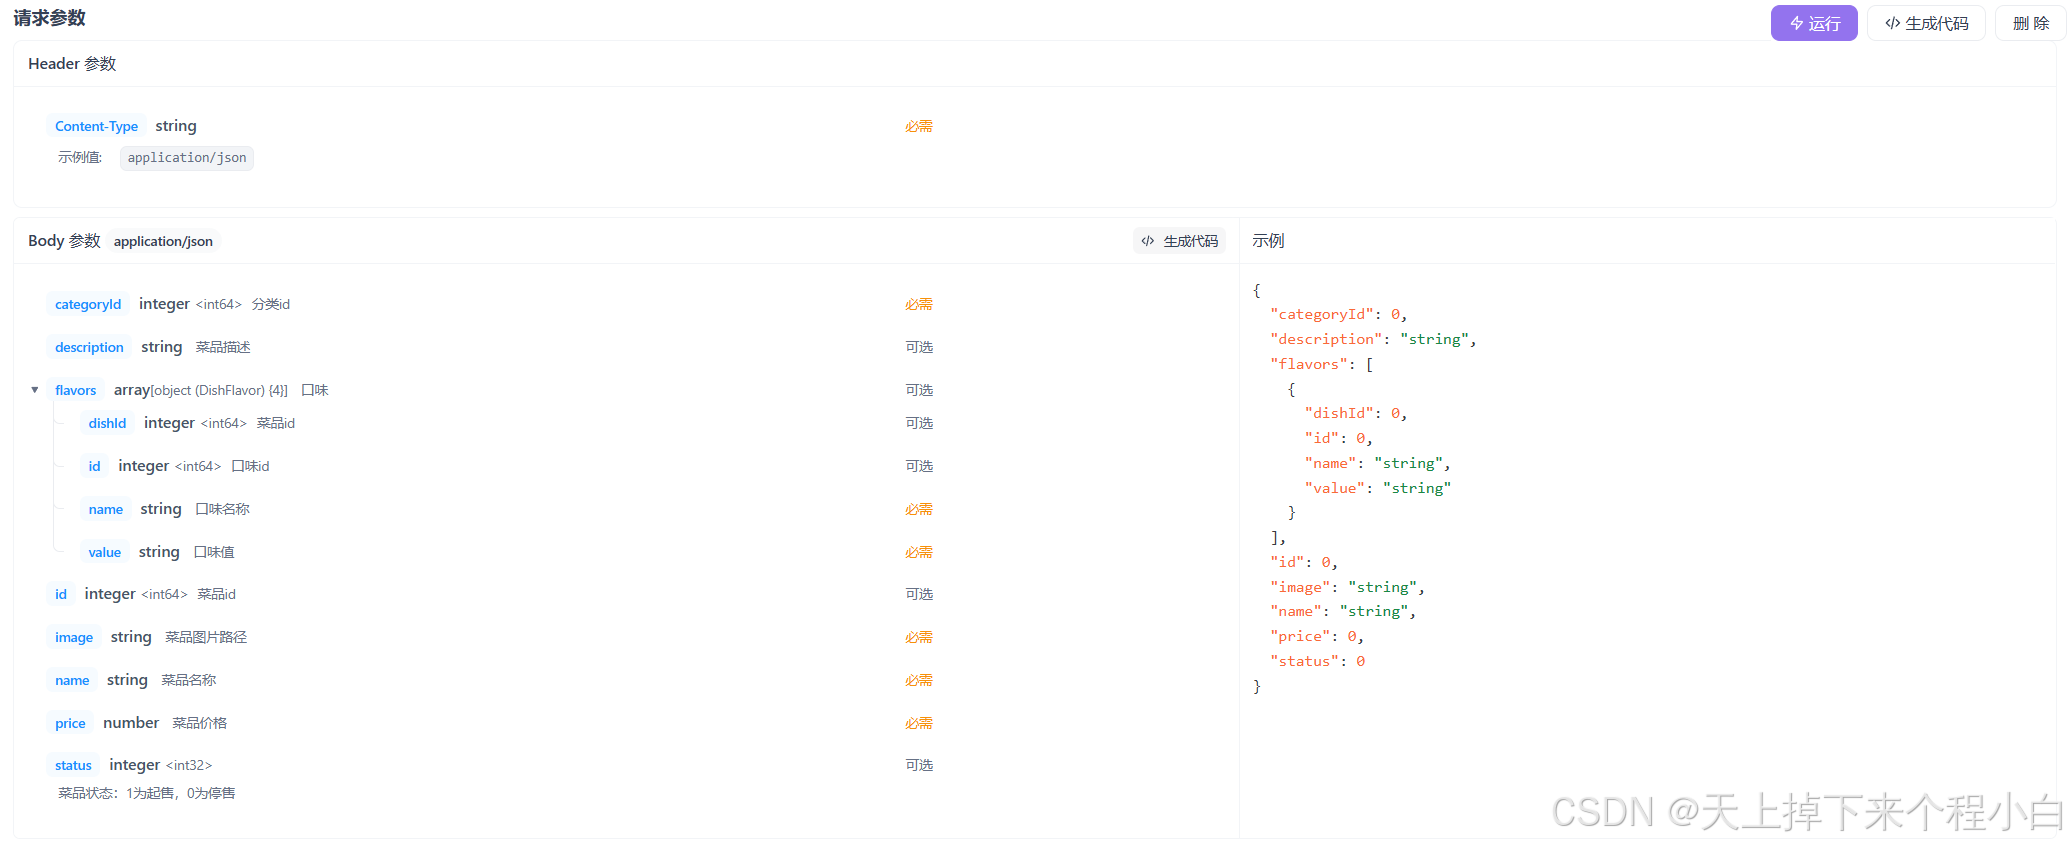2072x846 pixels.
Task: Click the 请求参数 heading
Action: 49,18
